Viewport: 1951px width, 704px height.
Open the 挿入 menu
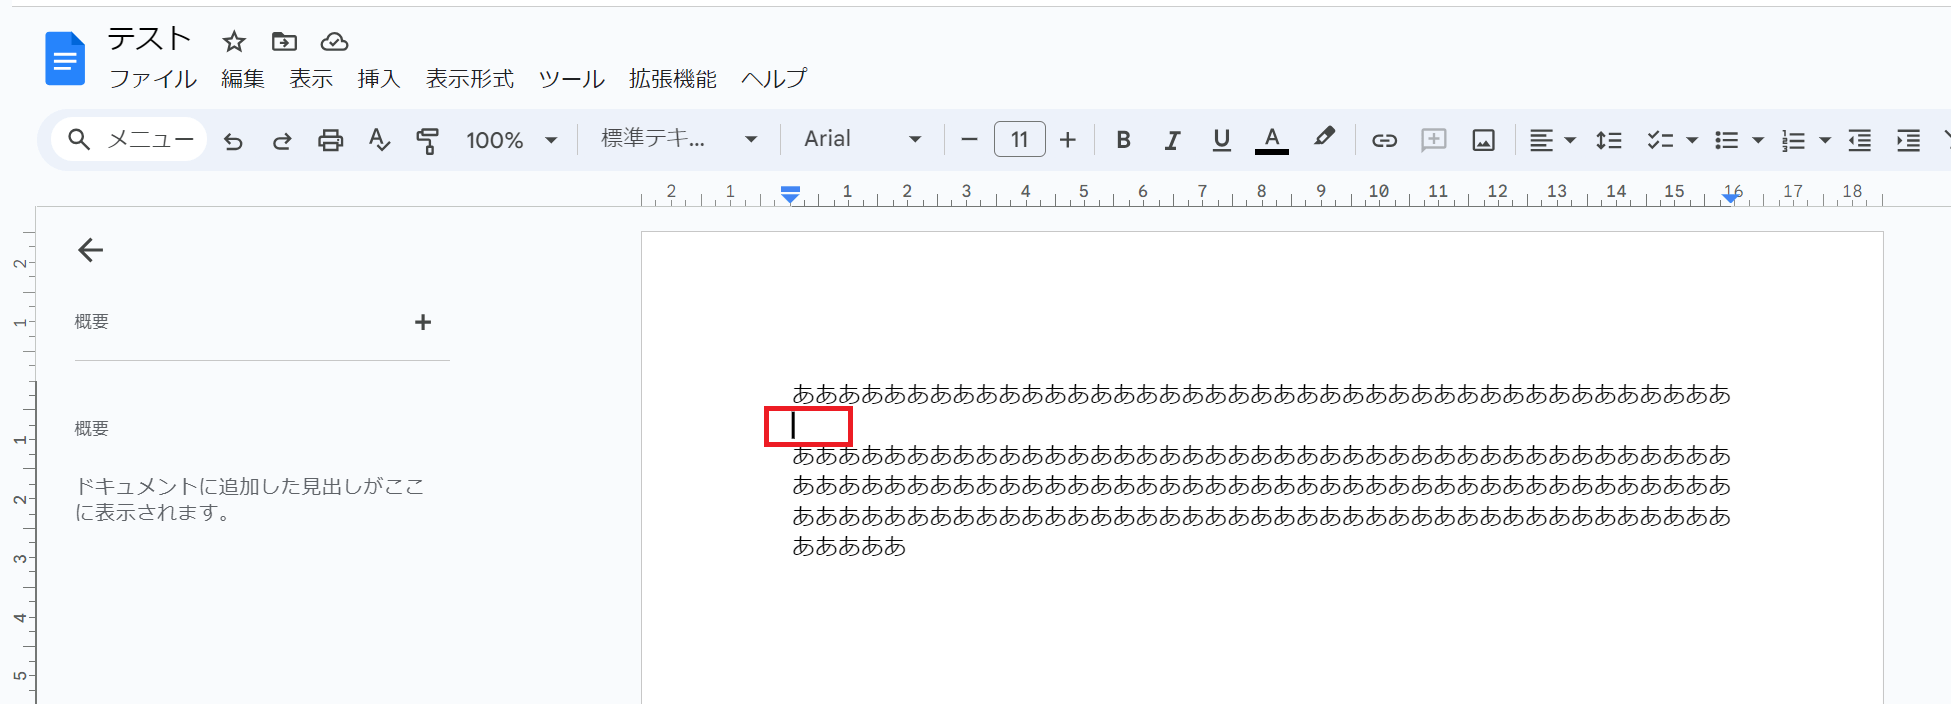coord(379,79)
